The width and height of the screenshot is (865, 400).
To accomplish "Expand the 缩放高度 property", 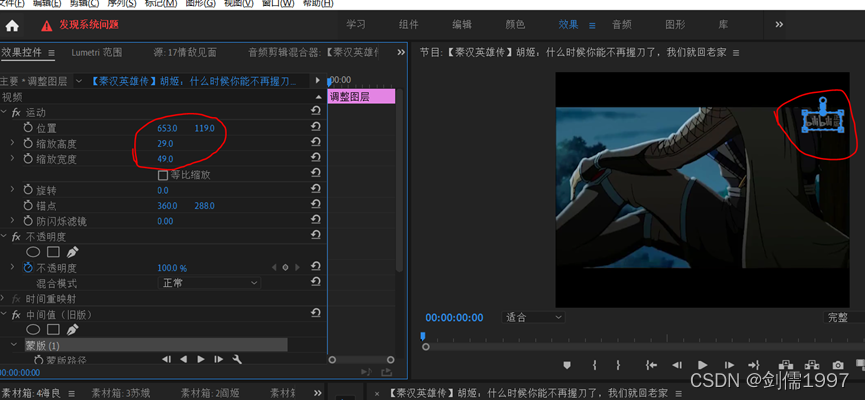I will pos(13,143).
